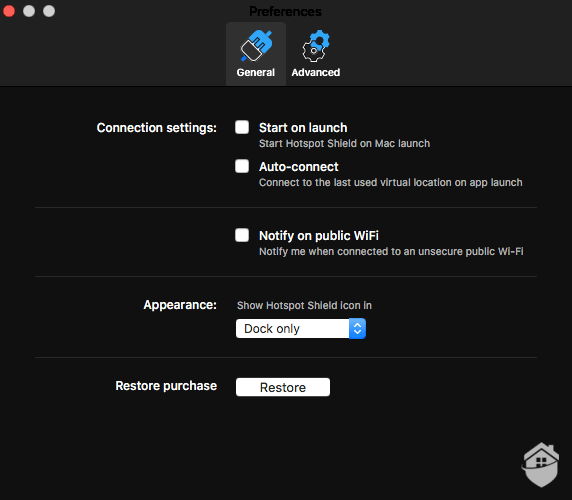This screenshot has width=572, height=500.
Task: Click the Preferences window title
Action: pyautogui.click(x=285, y=11)
